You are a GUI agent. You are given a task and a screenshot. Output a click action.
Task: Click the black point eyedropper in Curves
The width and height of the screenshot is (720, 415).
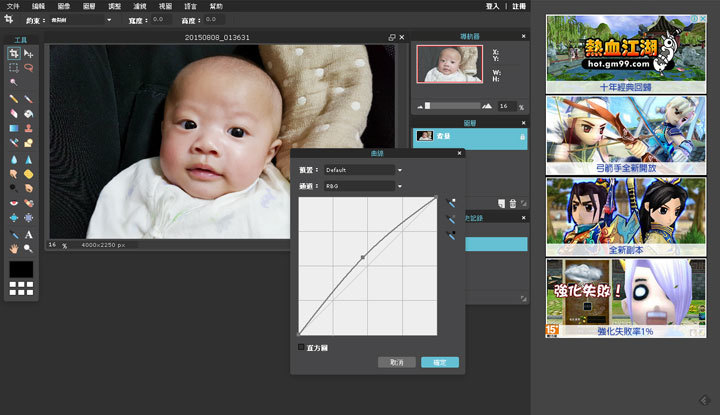click(x=452, y=235)
